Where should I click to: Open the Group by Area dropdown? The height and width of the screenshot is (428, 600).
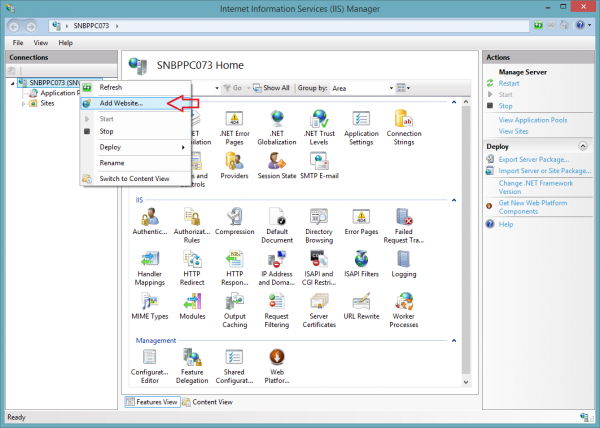[x=362, y=88]
